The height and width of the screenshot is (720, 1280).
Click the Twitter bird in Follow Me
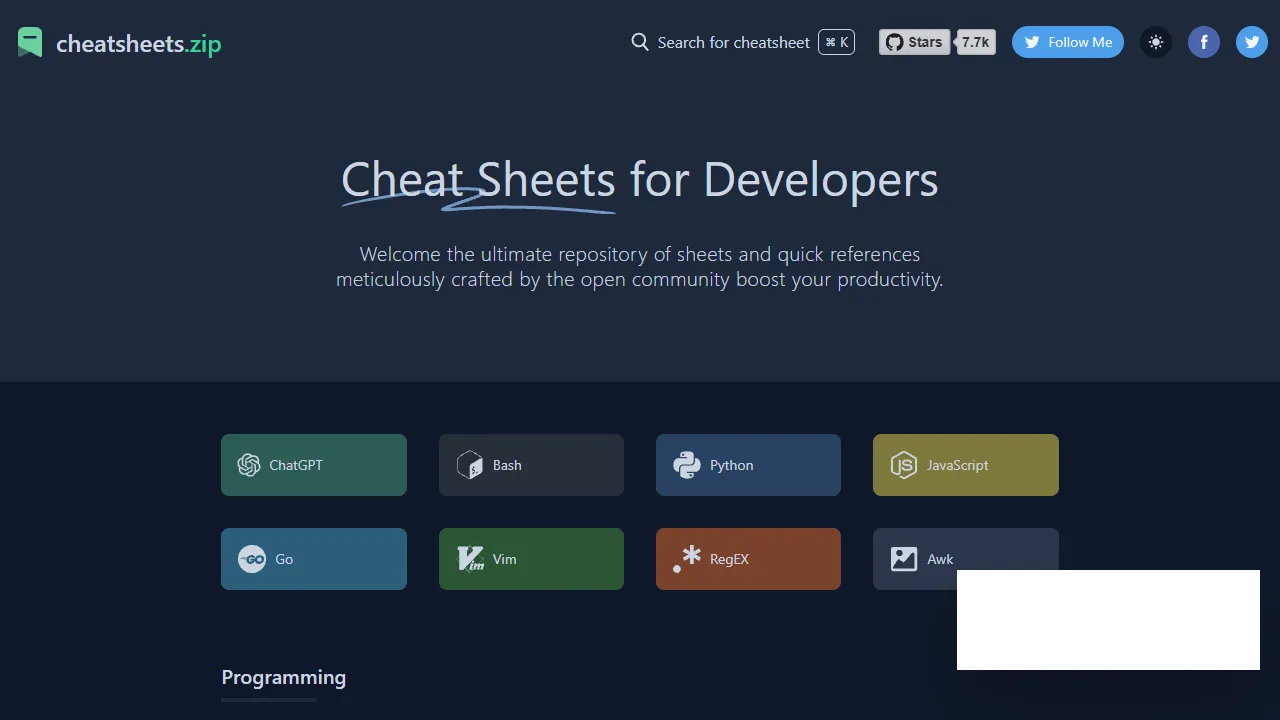tap(1032, 42)
